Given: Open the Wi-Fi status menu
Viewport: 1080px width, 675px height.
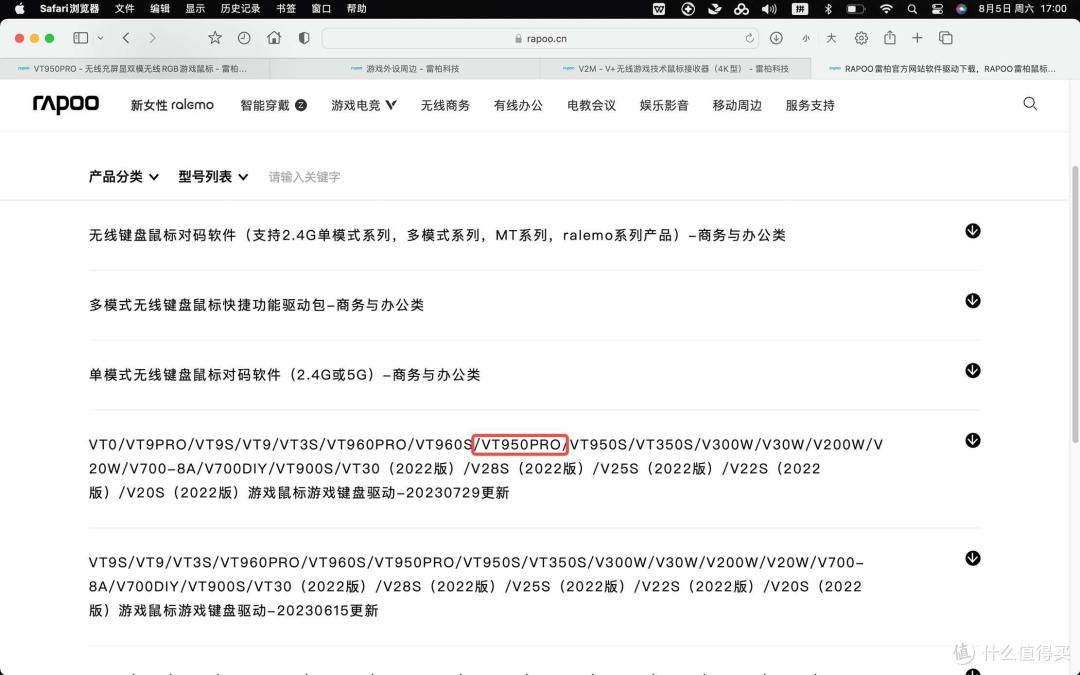Looking at the screenshot, I should click(886, 9).
